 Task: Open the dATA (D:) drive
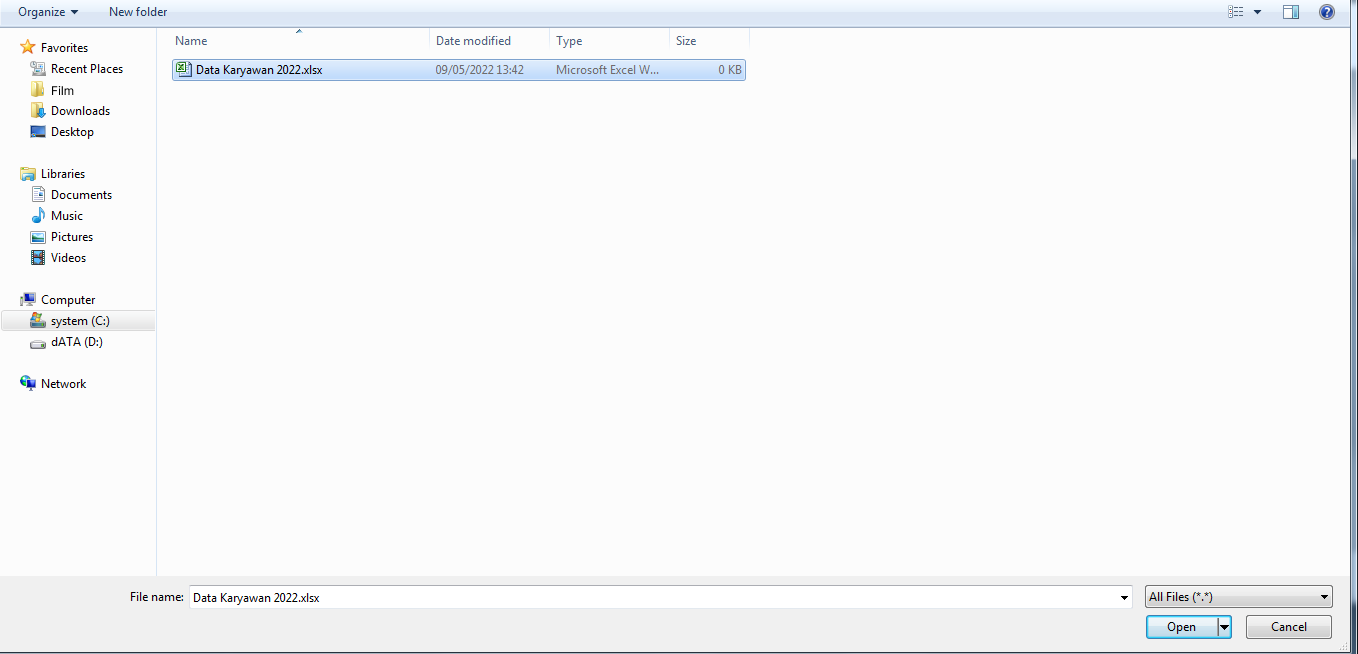click(76, 342)
